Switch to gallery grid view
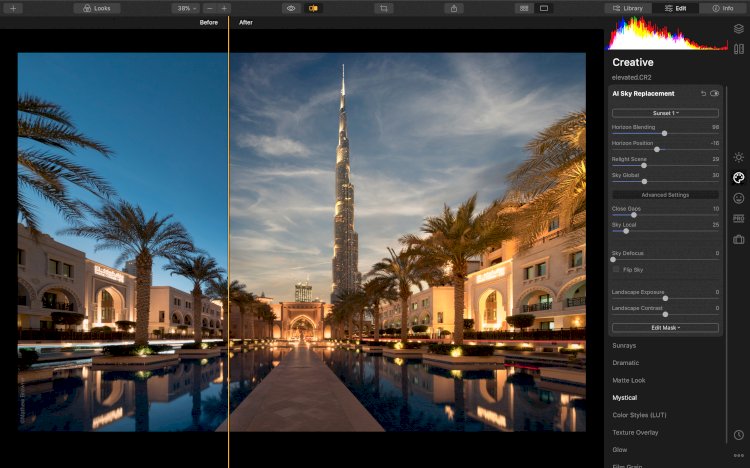The image size is (750, 468). (524, 8)
